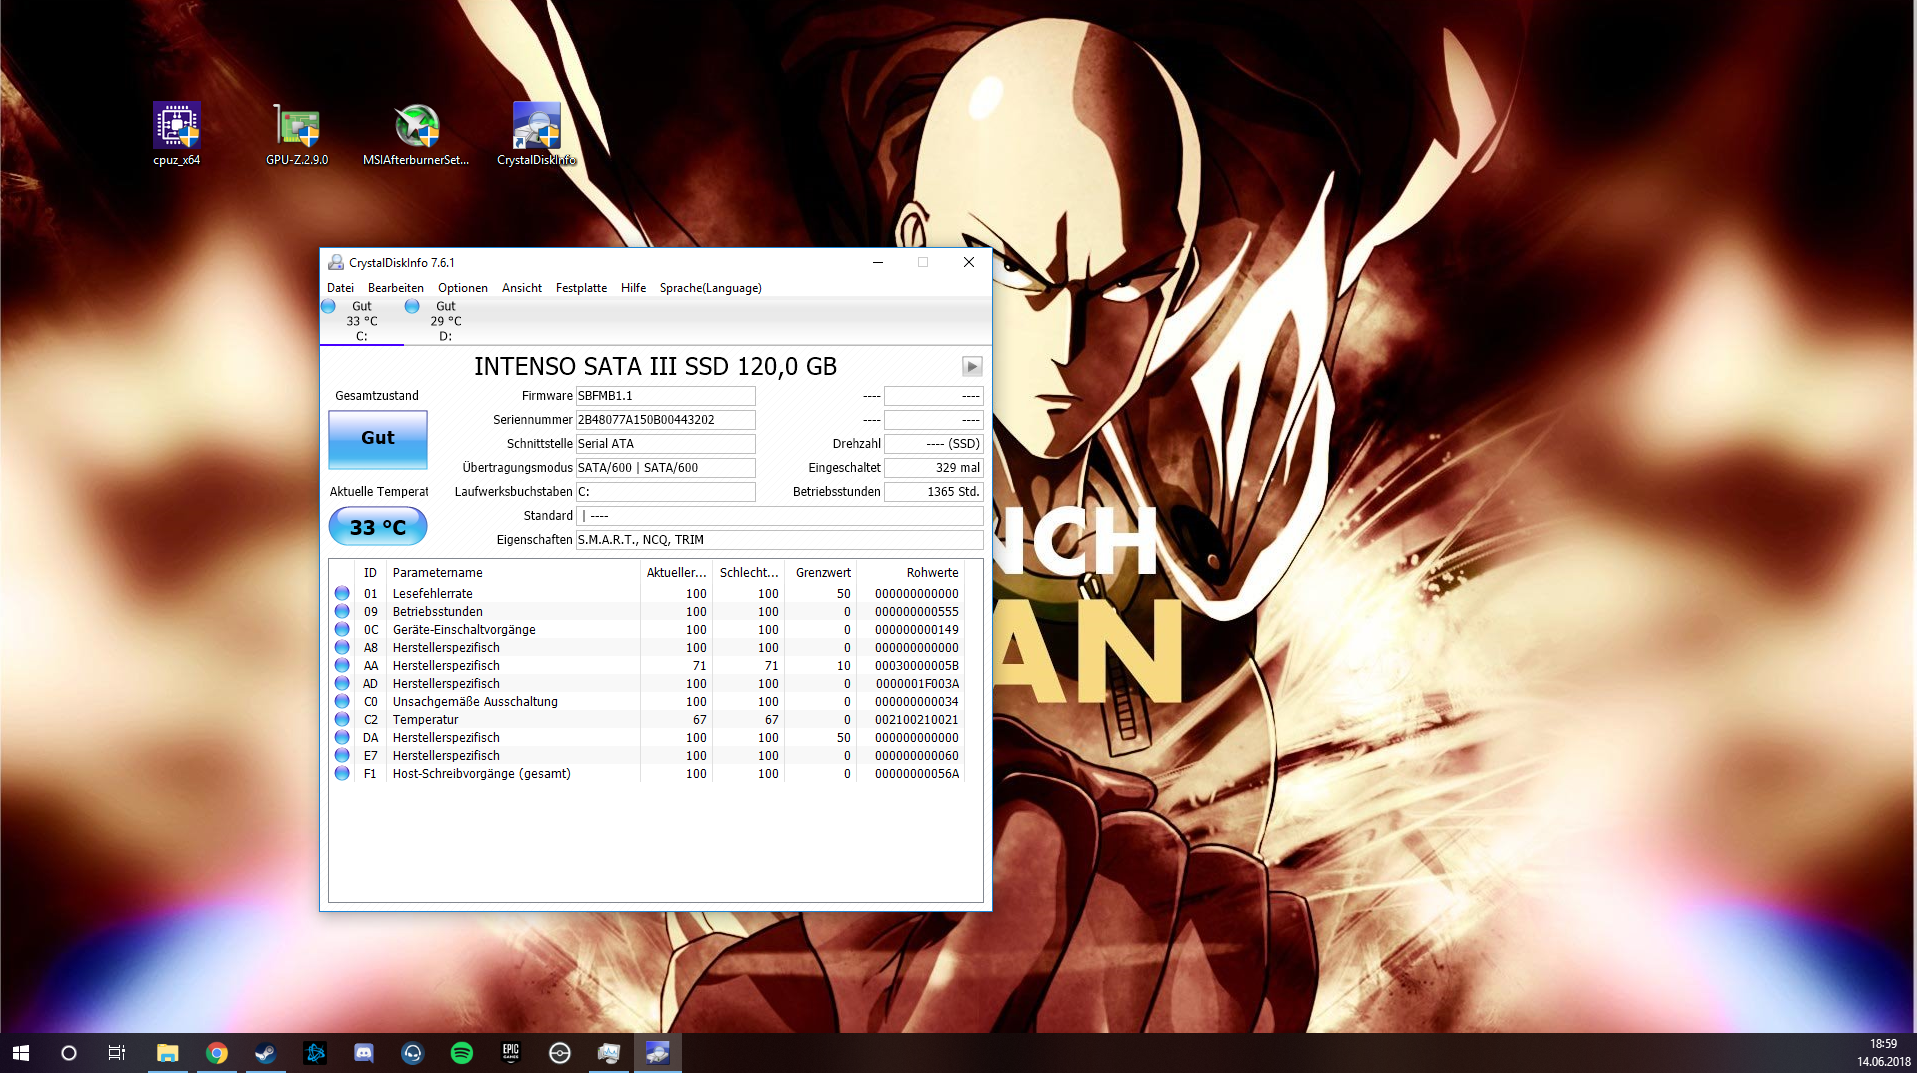Click the Gut health status button

coord(378,439)
